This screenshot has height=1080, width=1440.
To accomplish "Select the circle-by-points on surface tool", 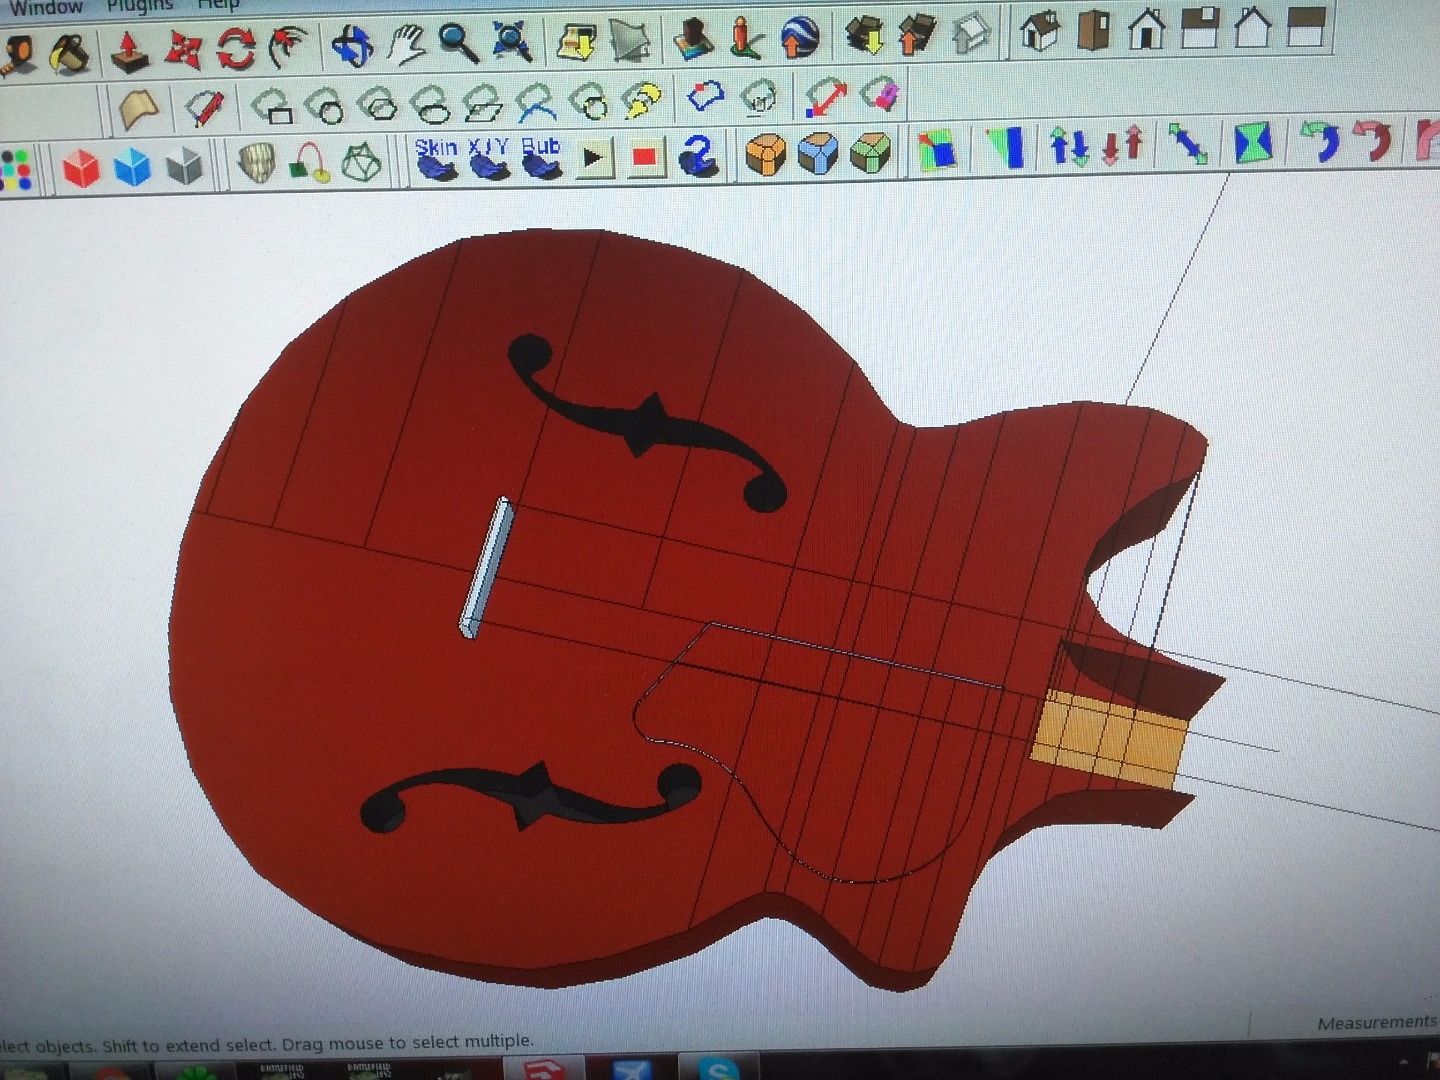I will [589, 99].
